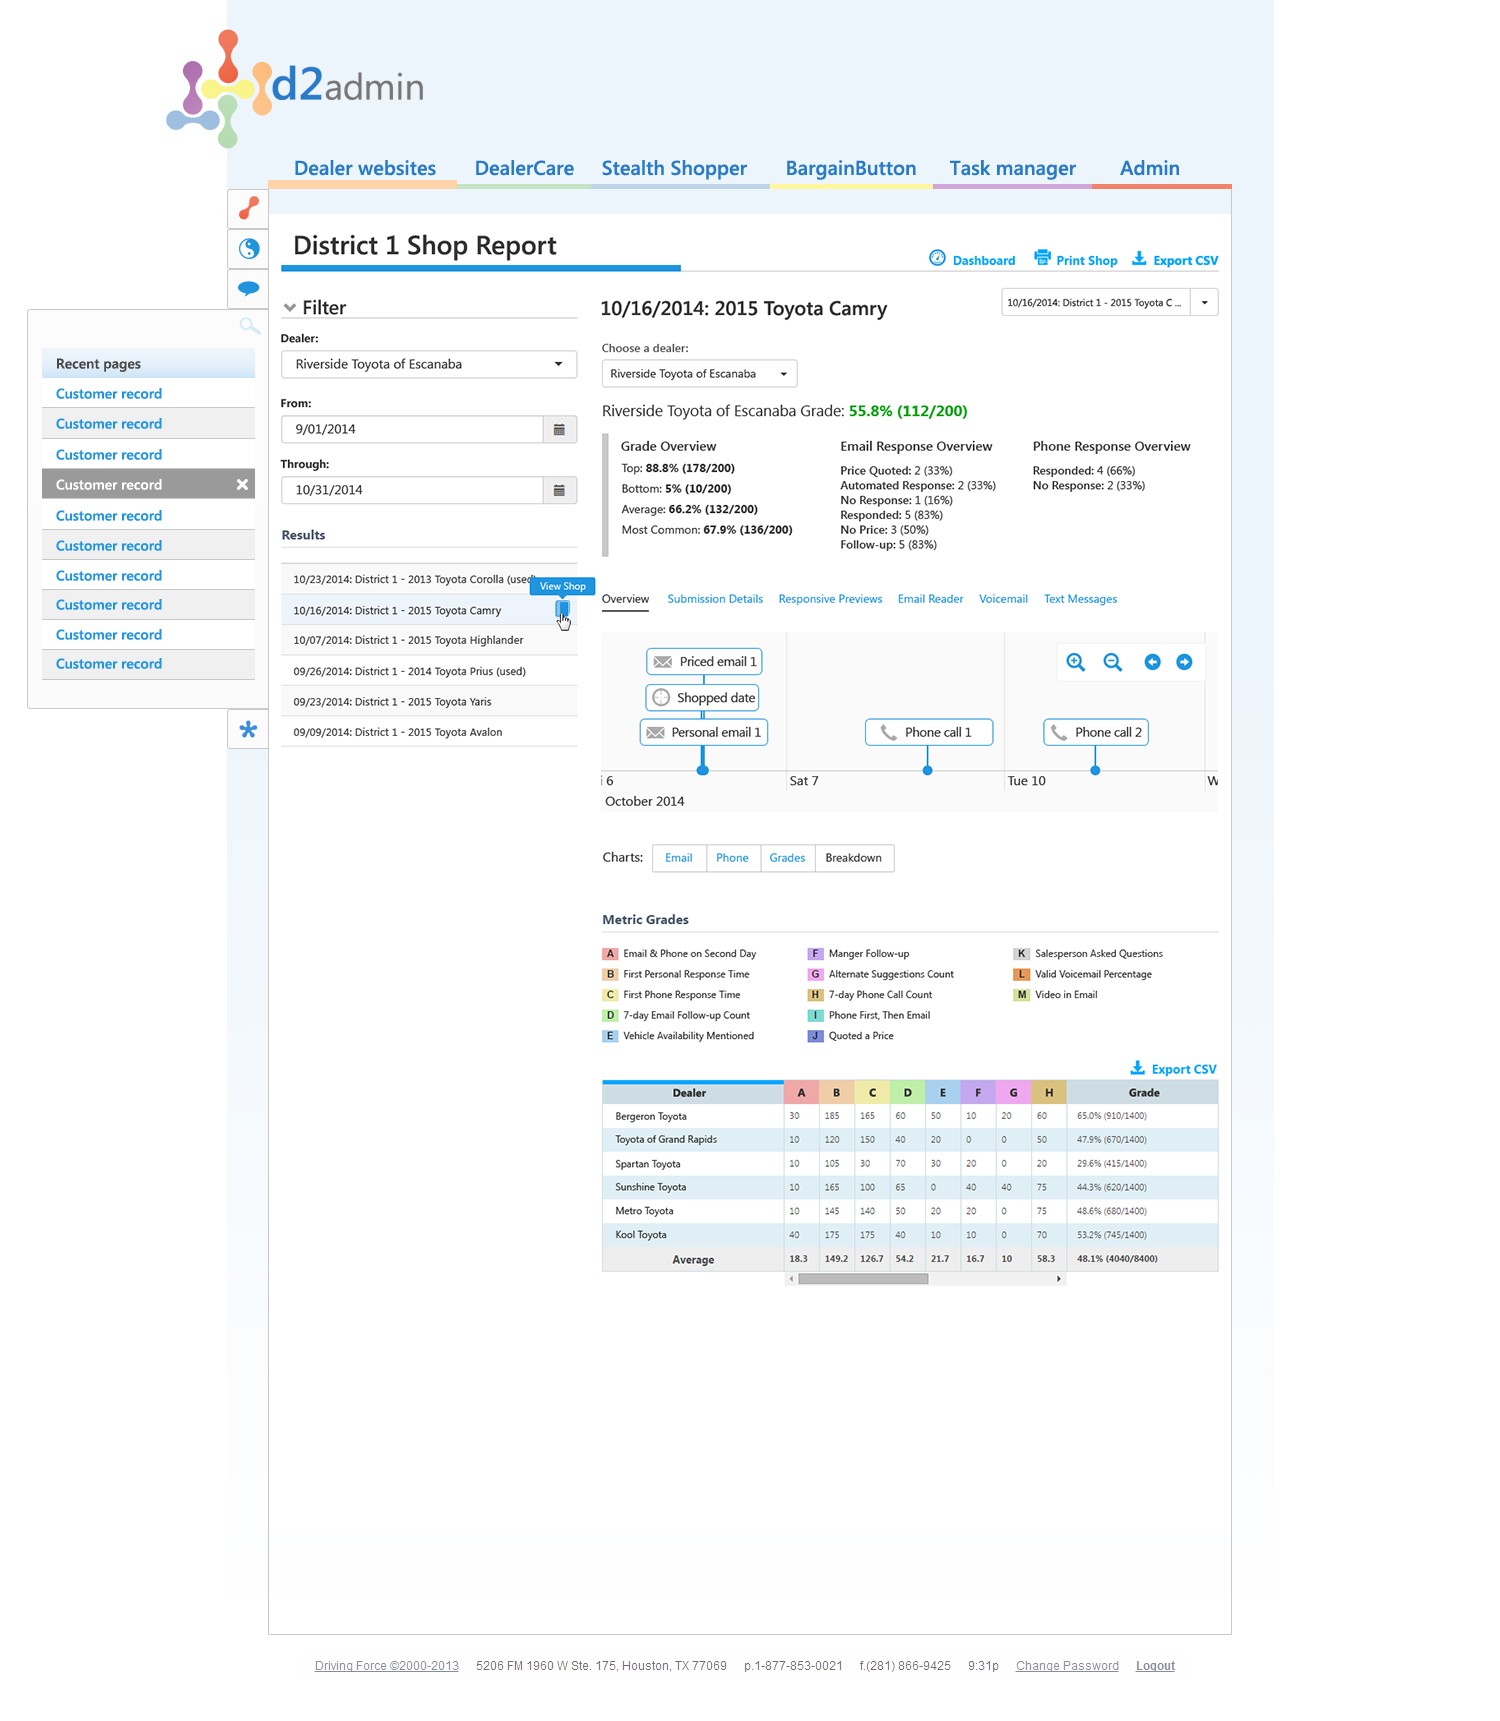Click column H header in dealer table
The height and width of the screenshot is (1721, 1500).
[x=1049, y=1093]
